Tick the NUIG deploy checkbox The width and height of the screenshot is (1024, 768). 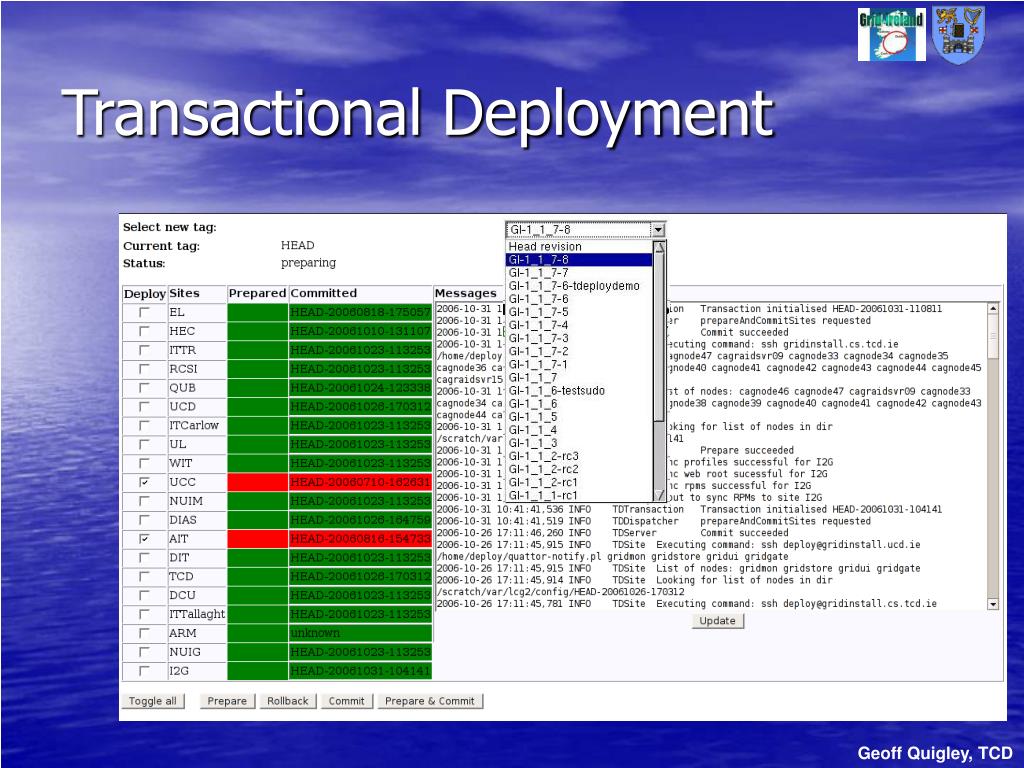click(x=144, y=652)
